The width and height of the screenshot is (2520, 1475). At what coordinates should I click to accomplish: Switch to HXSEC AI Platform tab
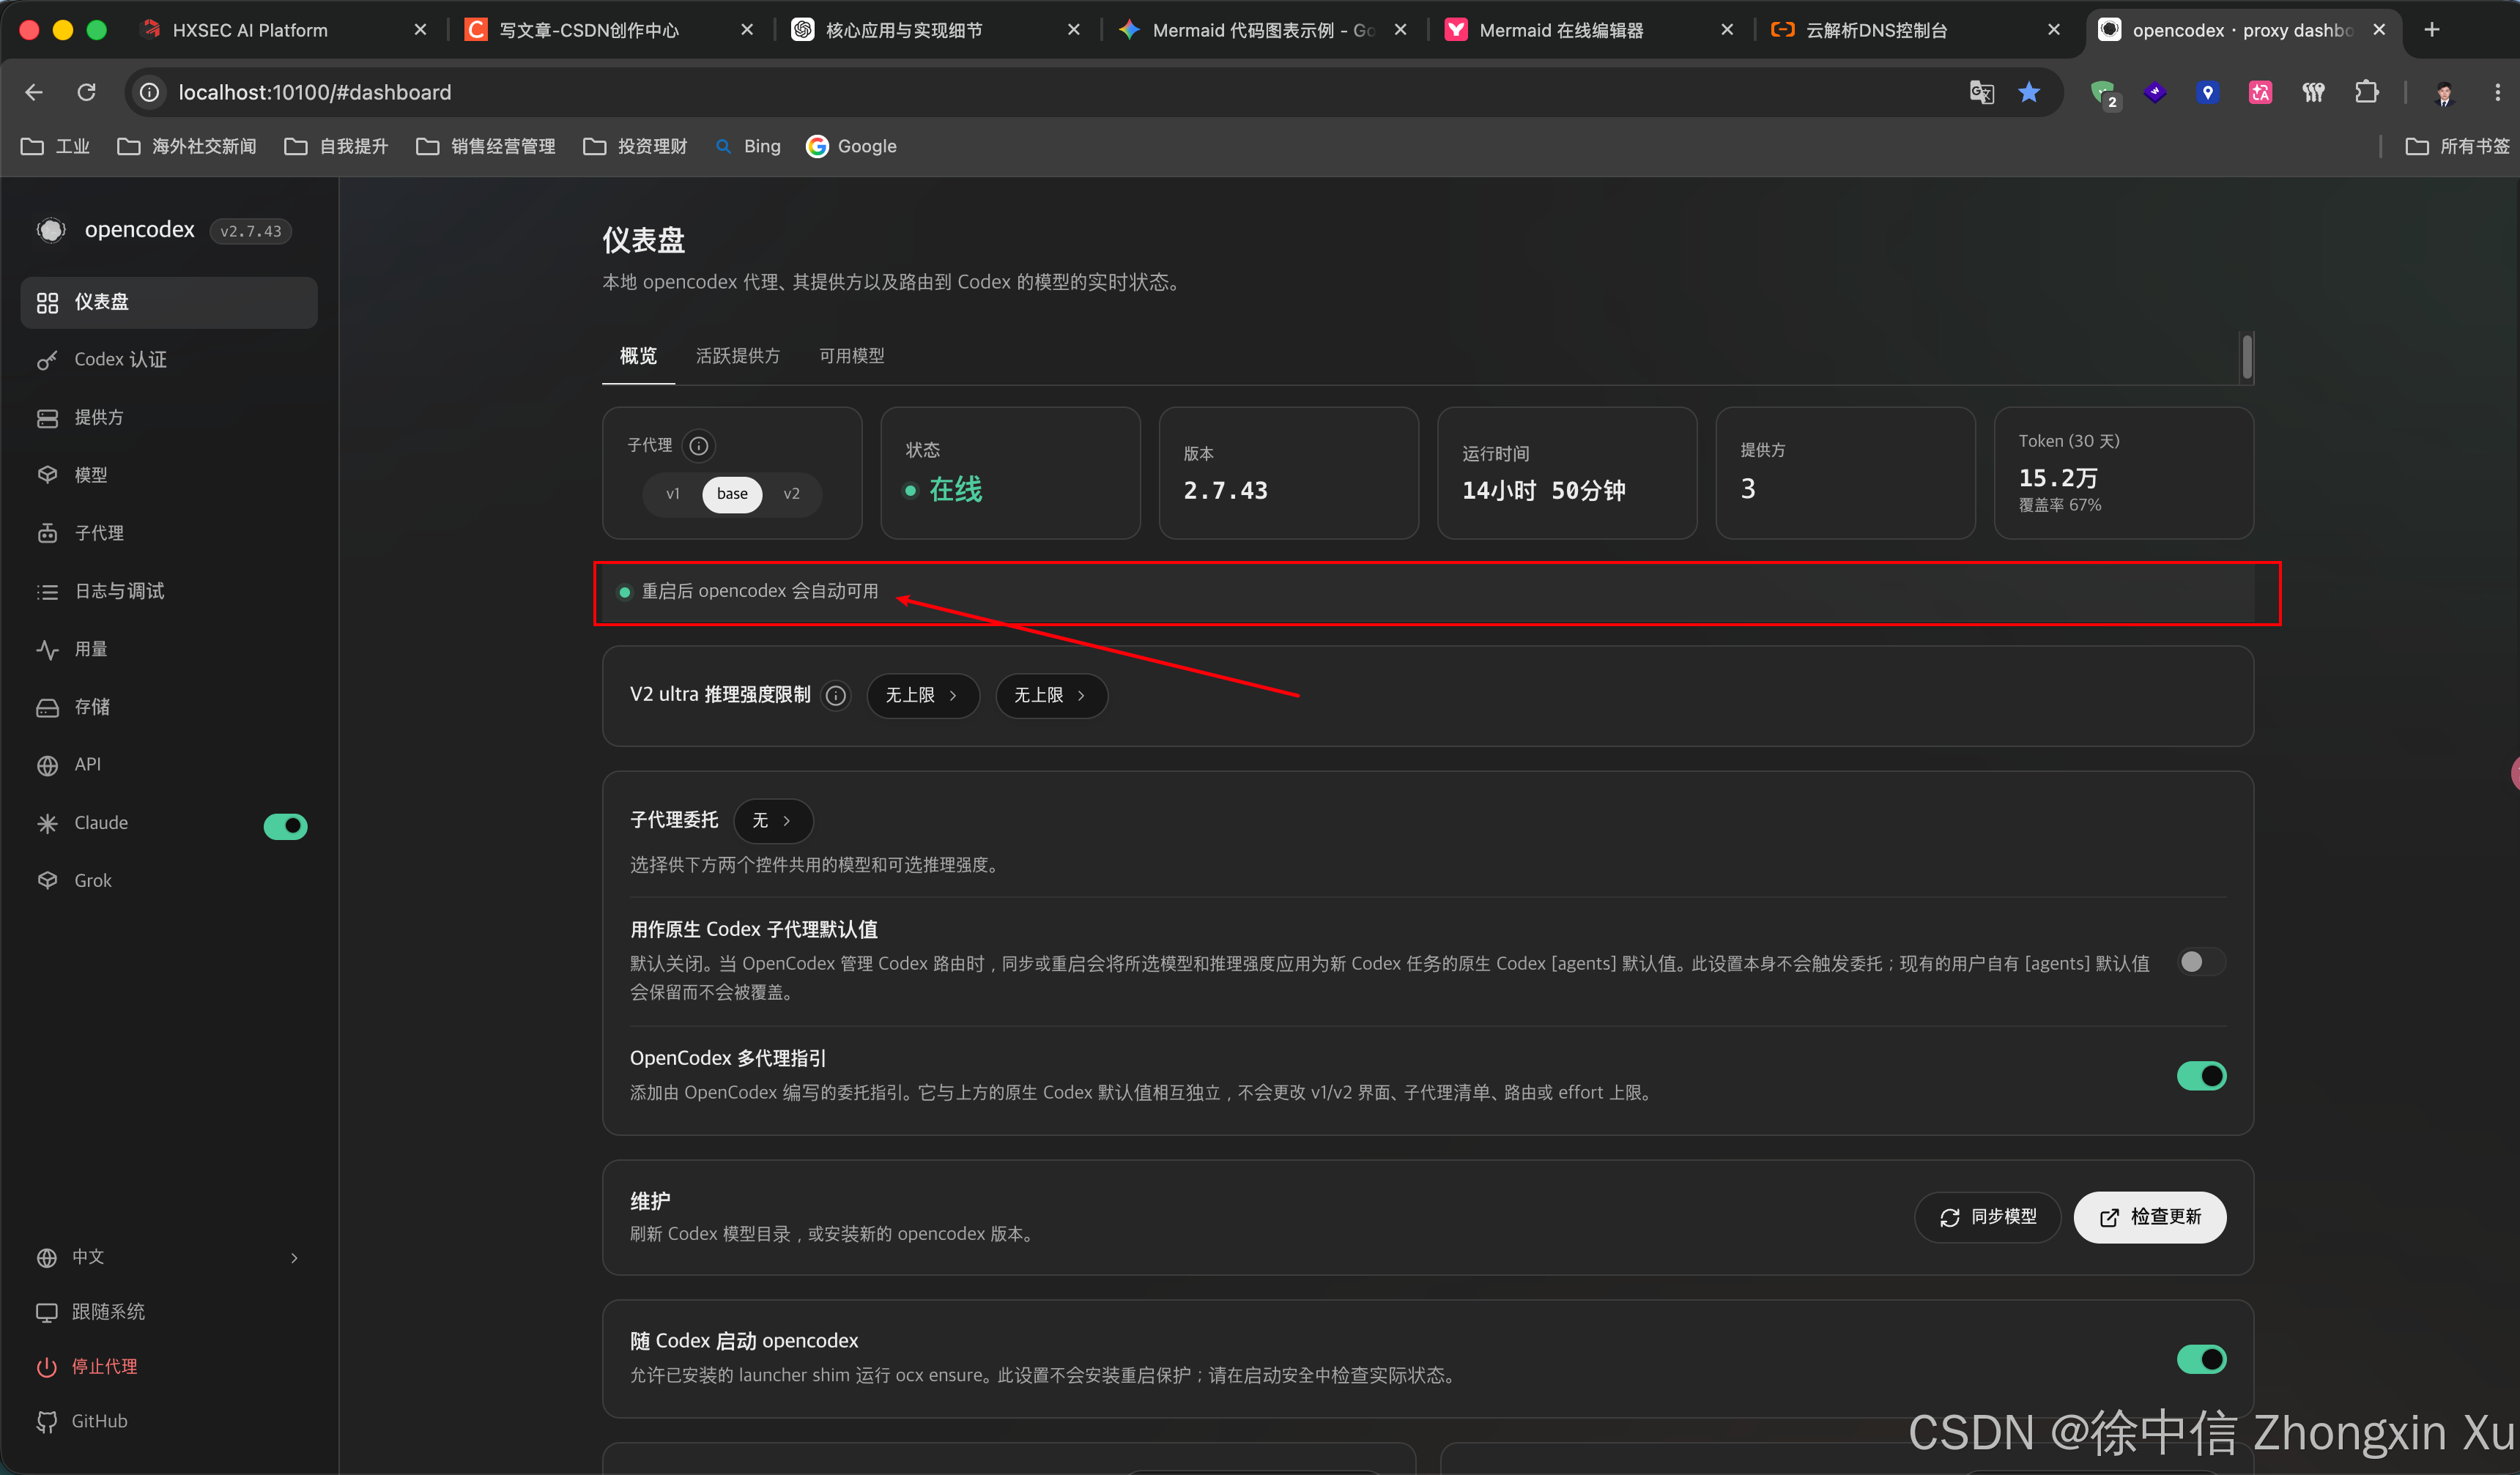tap(284, 30)
